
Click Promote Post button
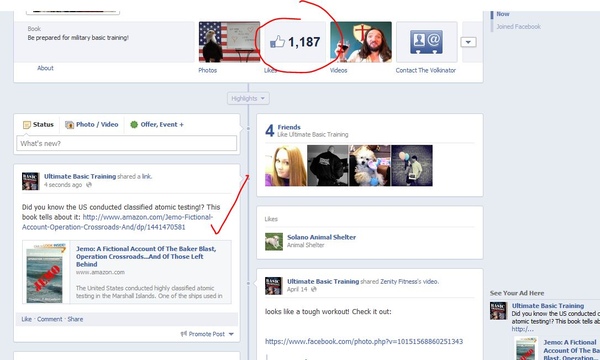point(203,334)
